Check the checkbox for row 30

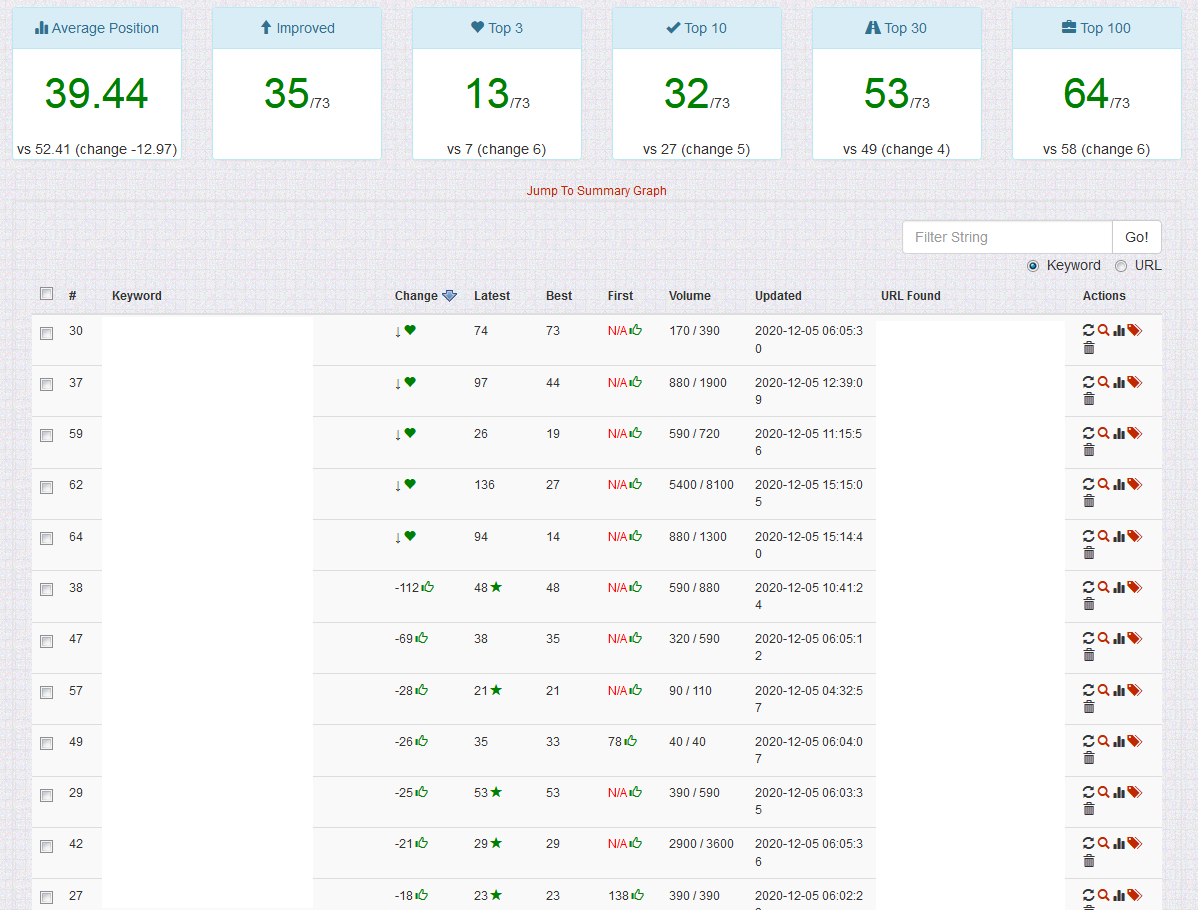point(47,333)
